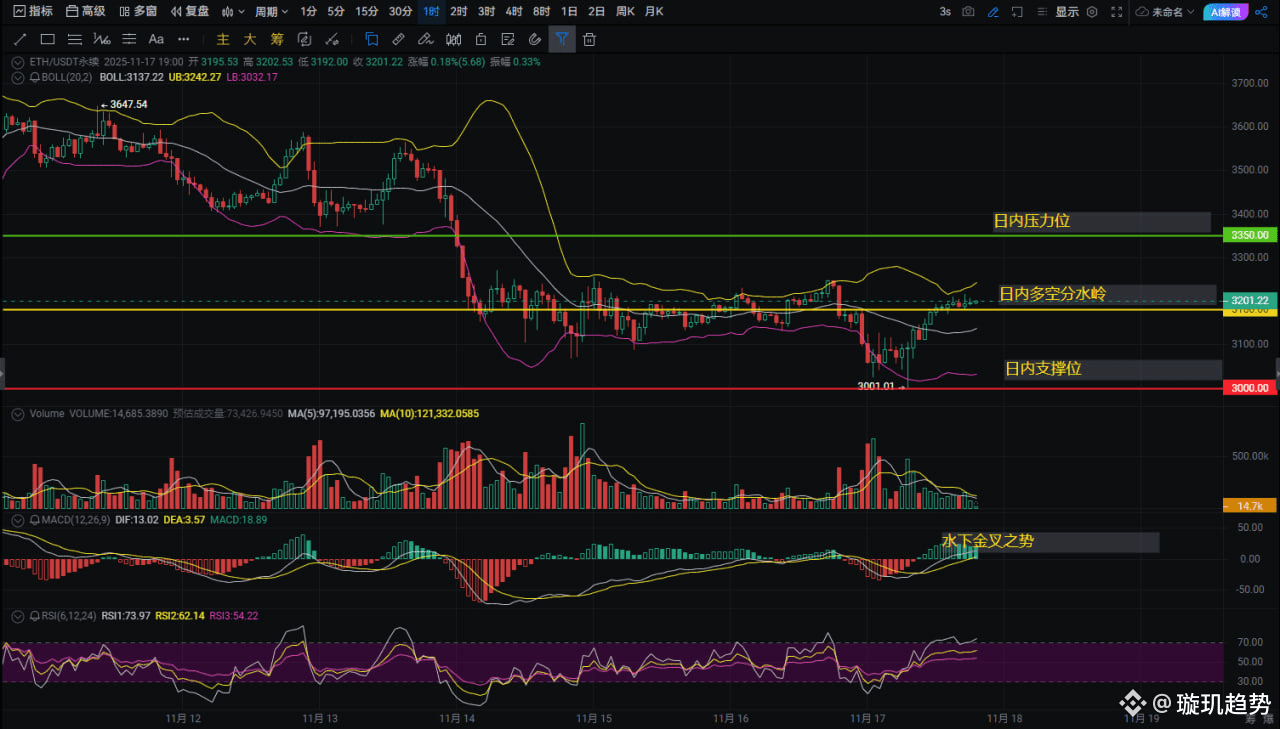Enter fullscreen chart mode
This screenshot has width=1280, height=729.
pyautogui.click(x=1116, y=11)
